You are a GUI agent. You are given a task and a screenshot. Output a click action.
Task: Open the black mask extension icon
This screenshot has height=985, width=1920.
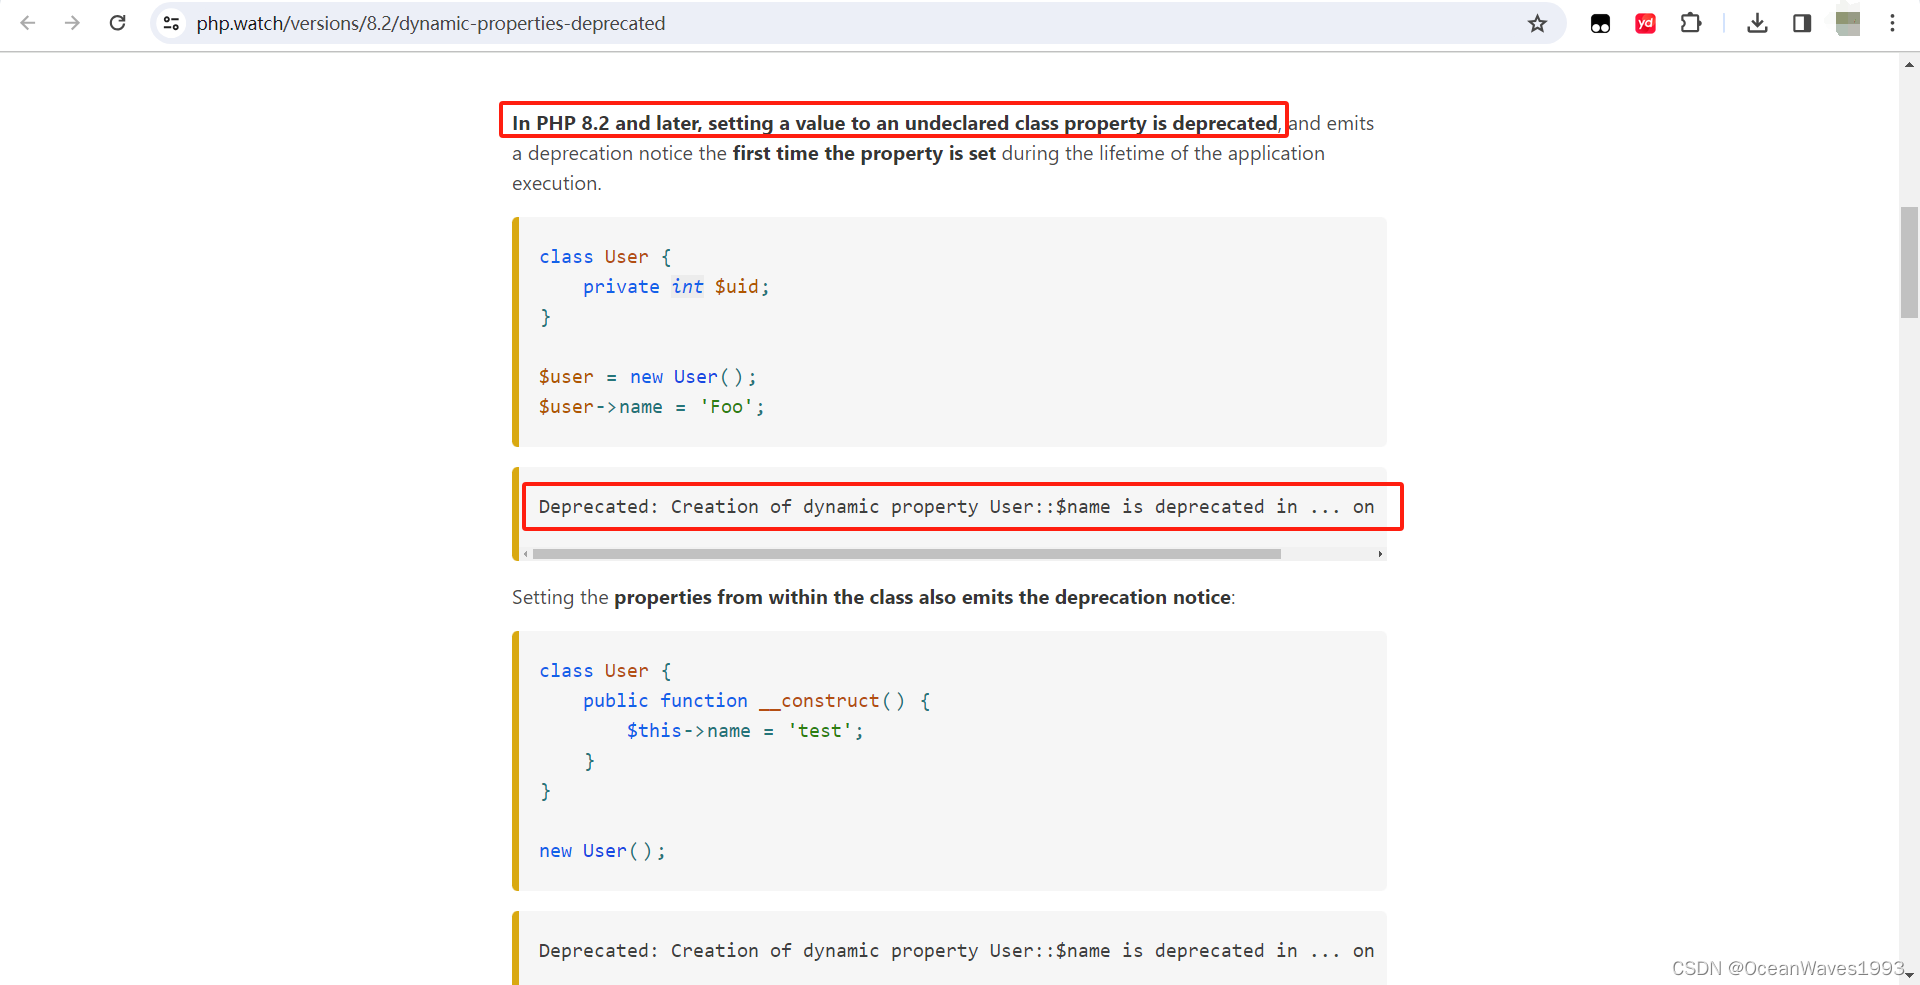pos(1600,23)
